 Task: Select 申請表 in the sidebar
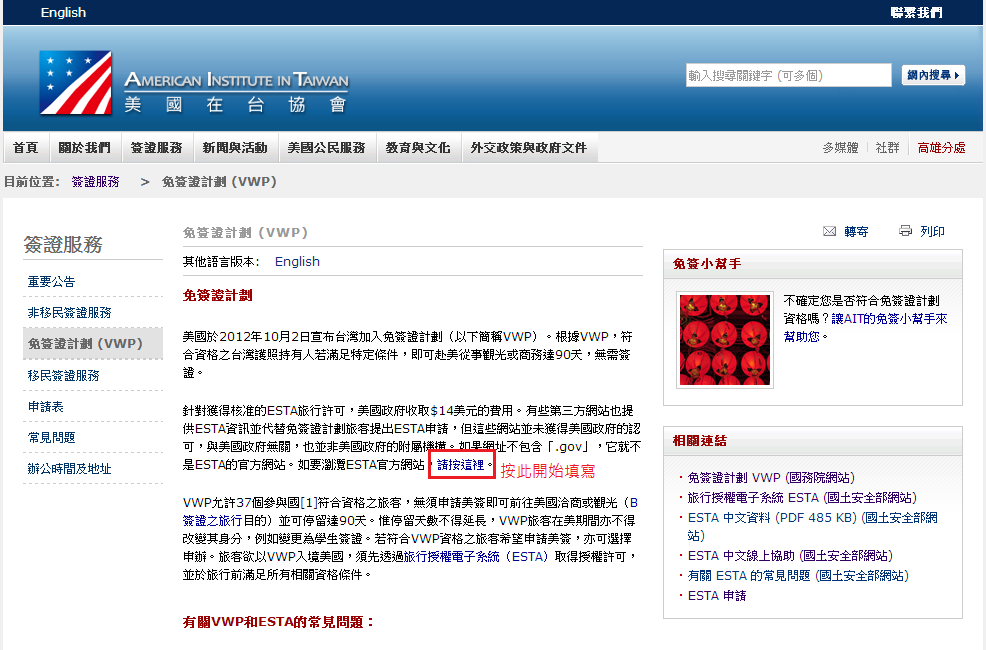[x=45, y=407]
